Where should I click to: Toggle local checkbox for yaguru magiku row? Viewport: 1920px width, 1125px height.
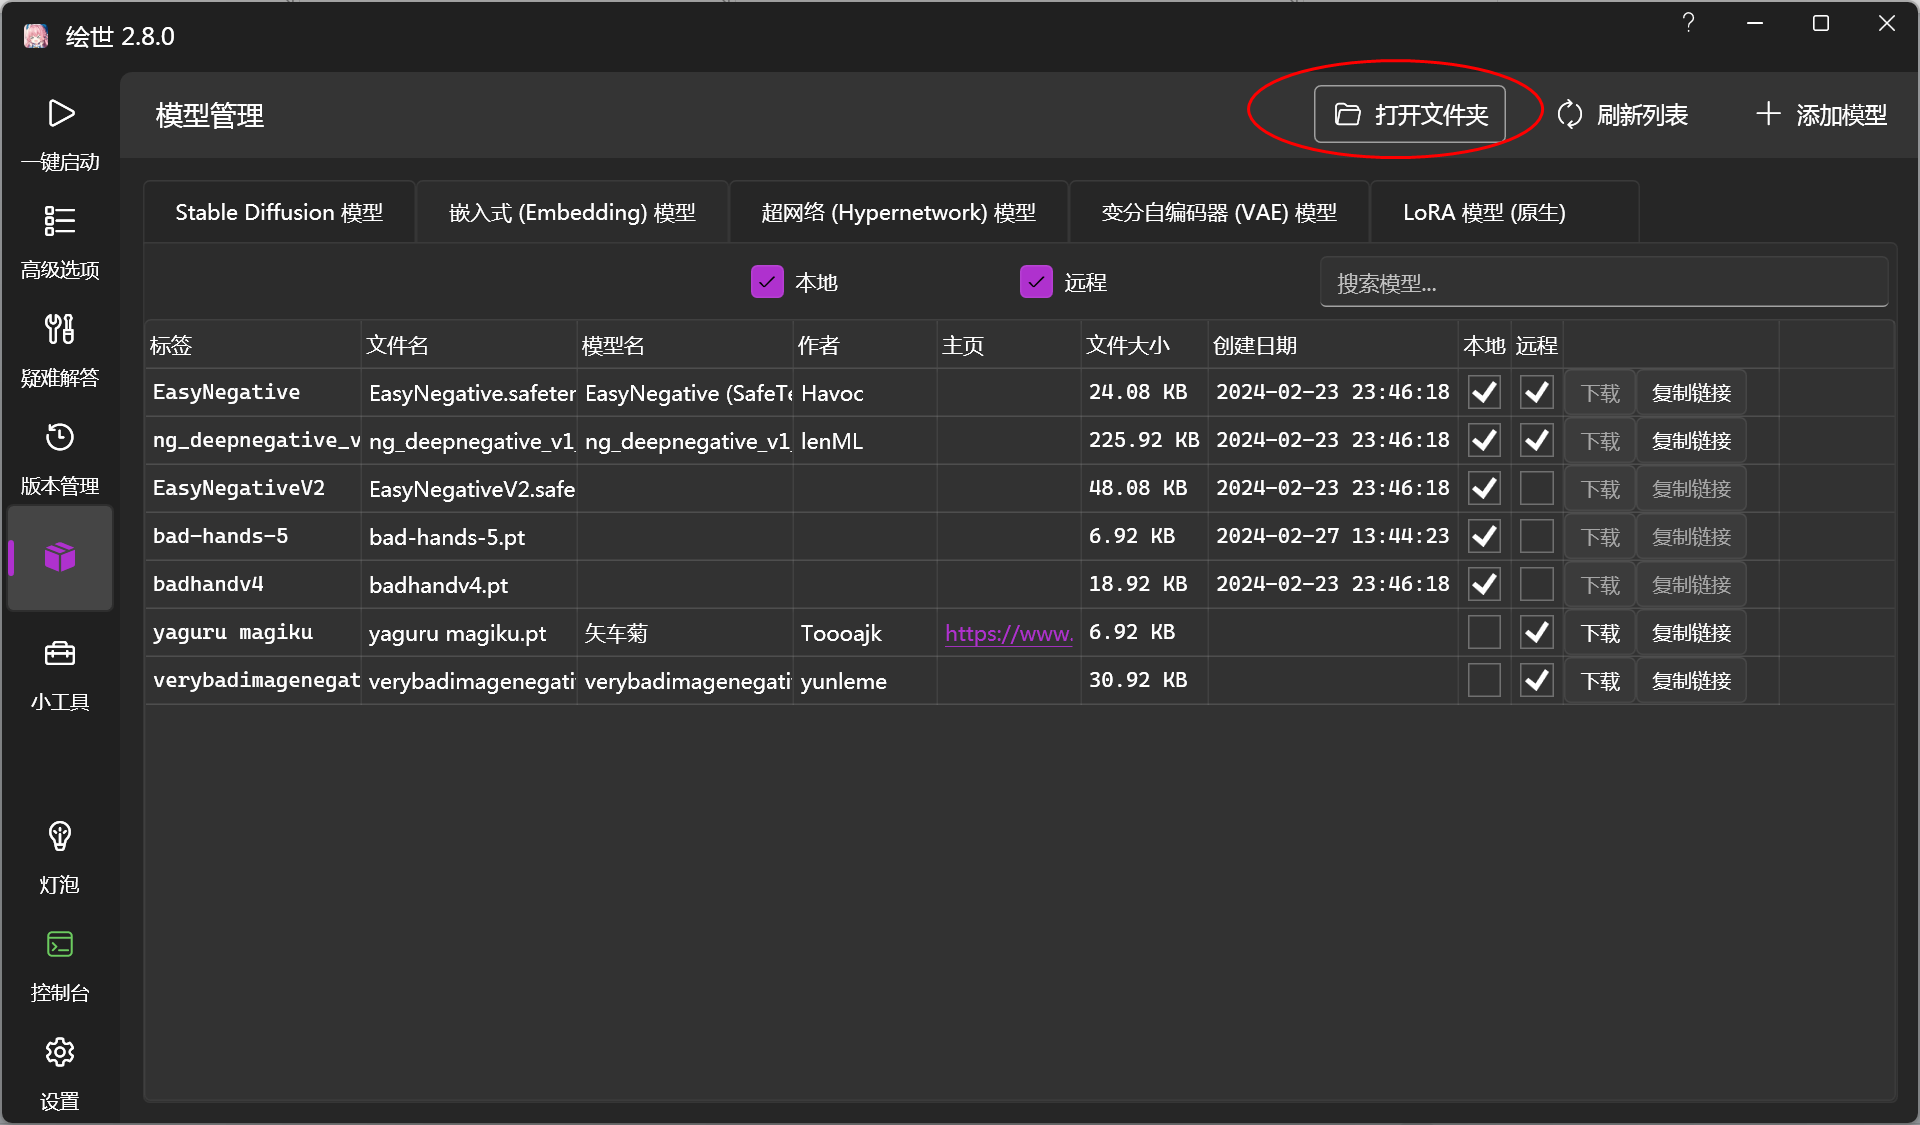point(1484,632)
